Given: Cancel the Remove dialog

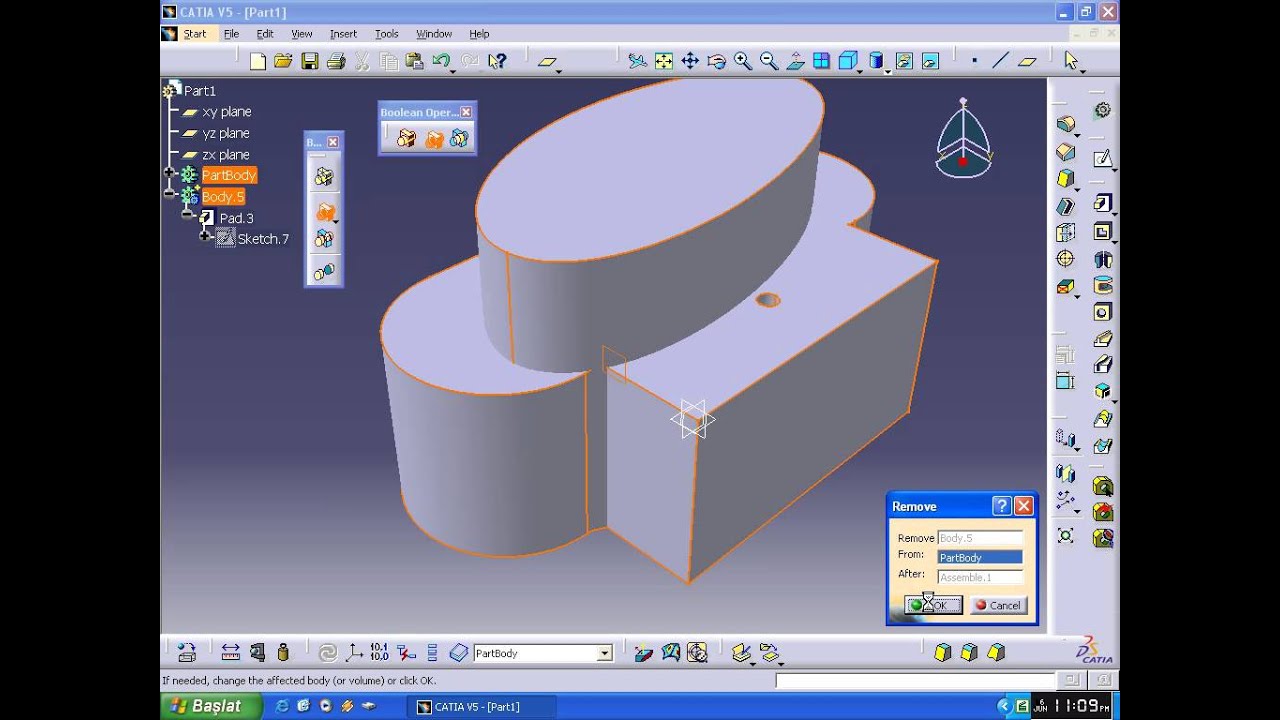Looking at the screenshot, I should pyautogui.click(x=998, y=605).
